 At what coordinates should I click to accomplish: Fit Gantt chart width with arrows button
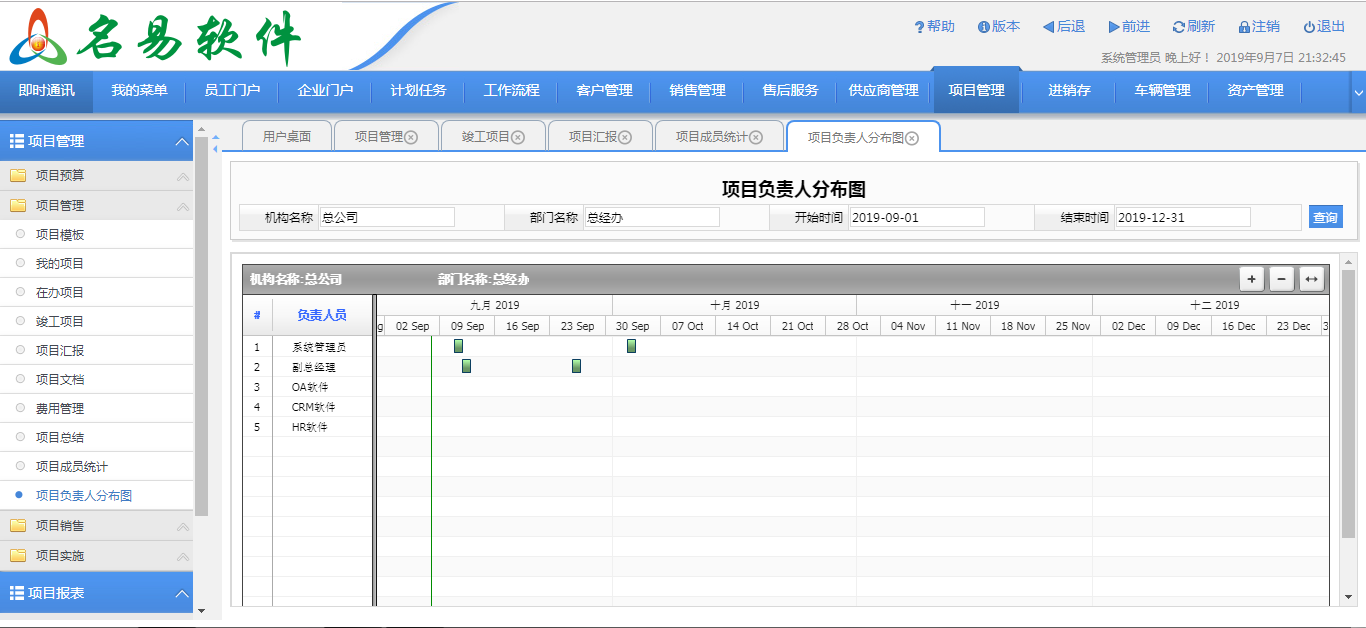pos(1311,279)
